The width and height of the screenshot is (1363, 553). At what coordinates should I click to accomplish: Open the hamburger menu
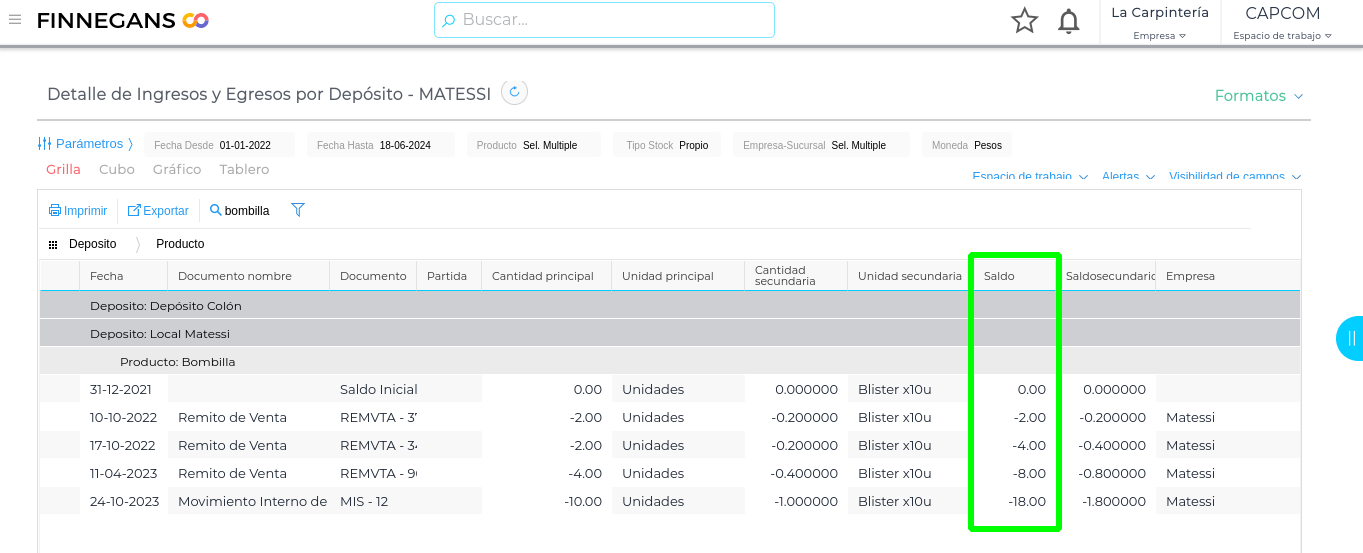coord(15,20)
